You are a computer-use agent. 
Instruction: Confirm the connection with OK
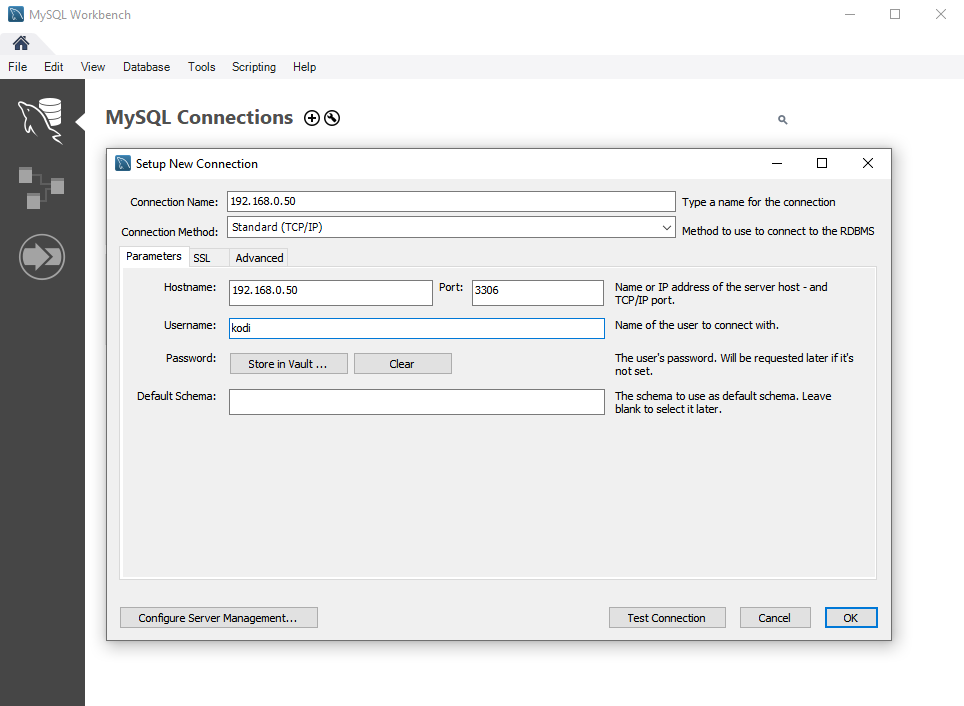click(x=851, y=617)
